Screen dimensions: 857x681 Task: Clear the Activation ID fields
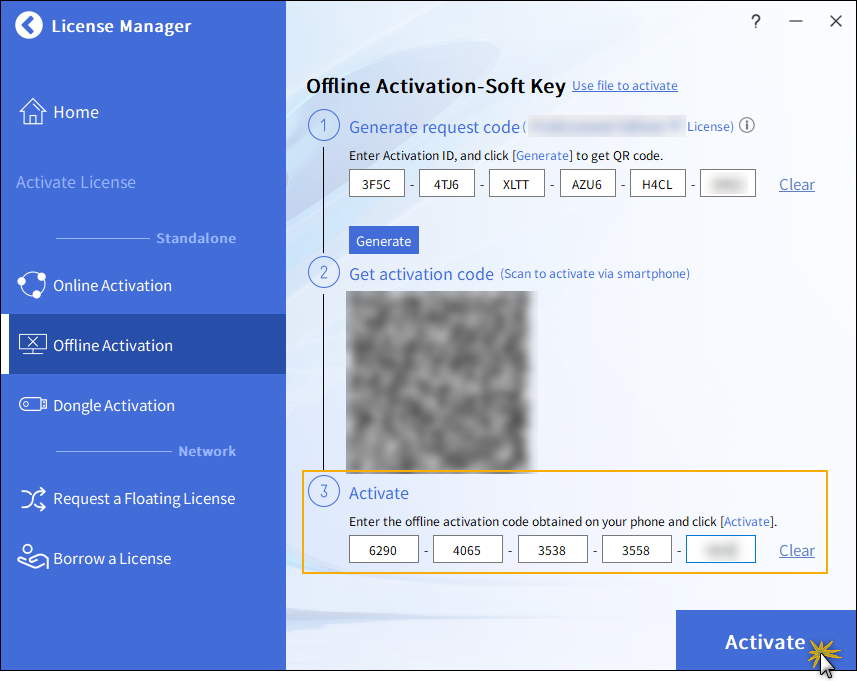(x=796, y=184)
